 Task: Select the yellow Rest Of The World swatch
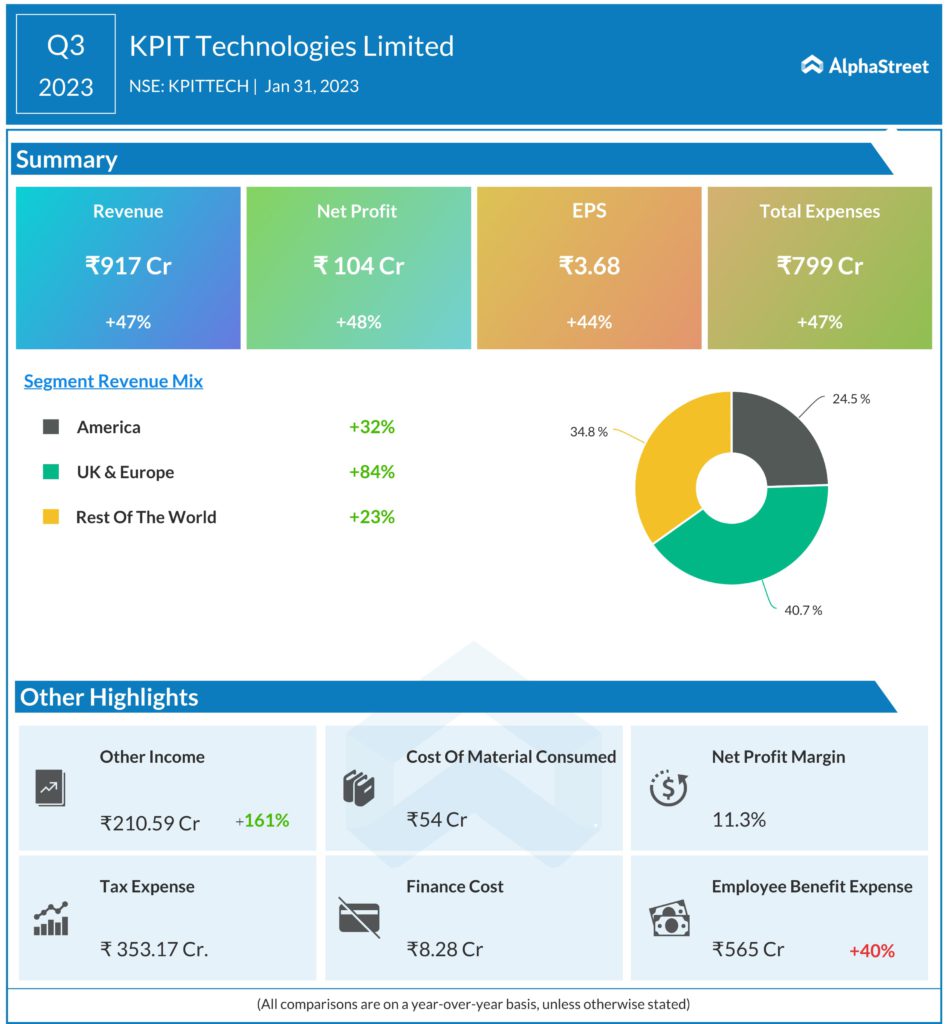[x=50, y=517]
